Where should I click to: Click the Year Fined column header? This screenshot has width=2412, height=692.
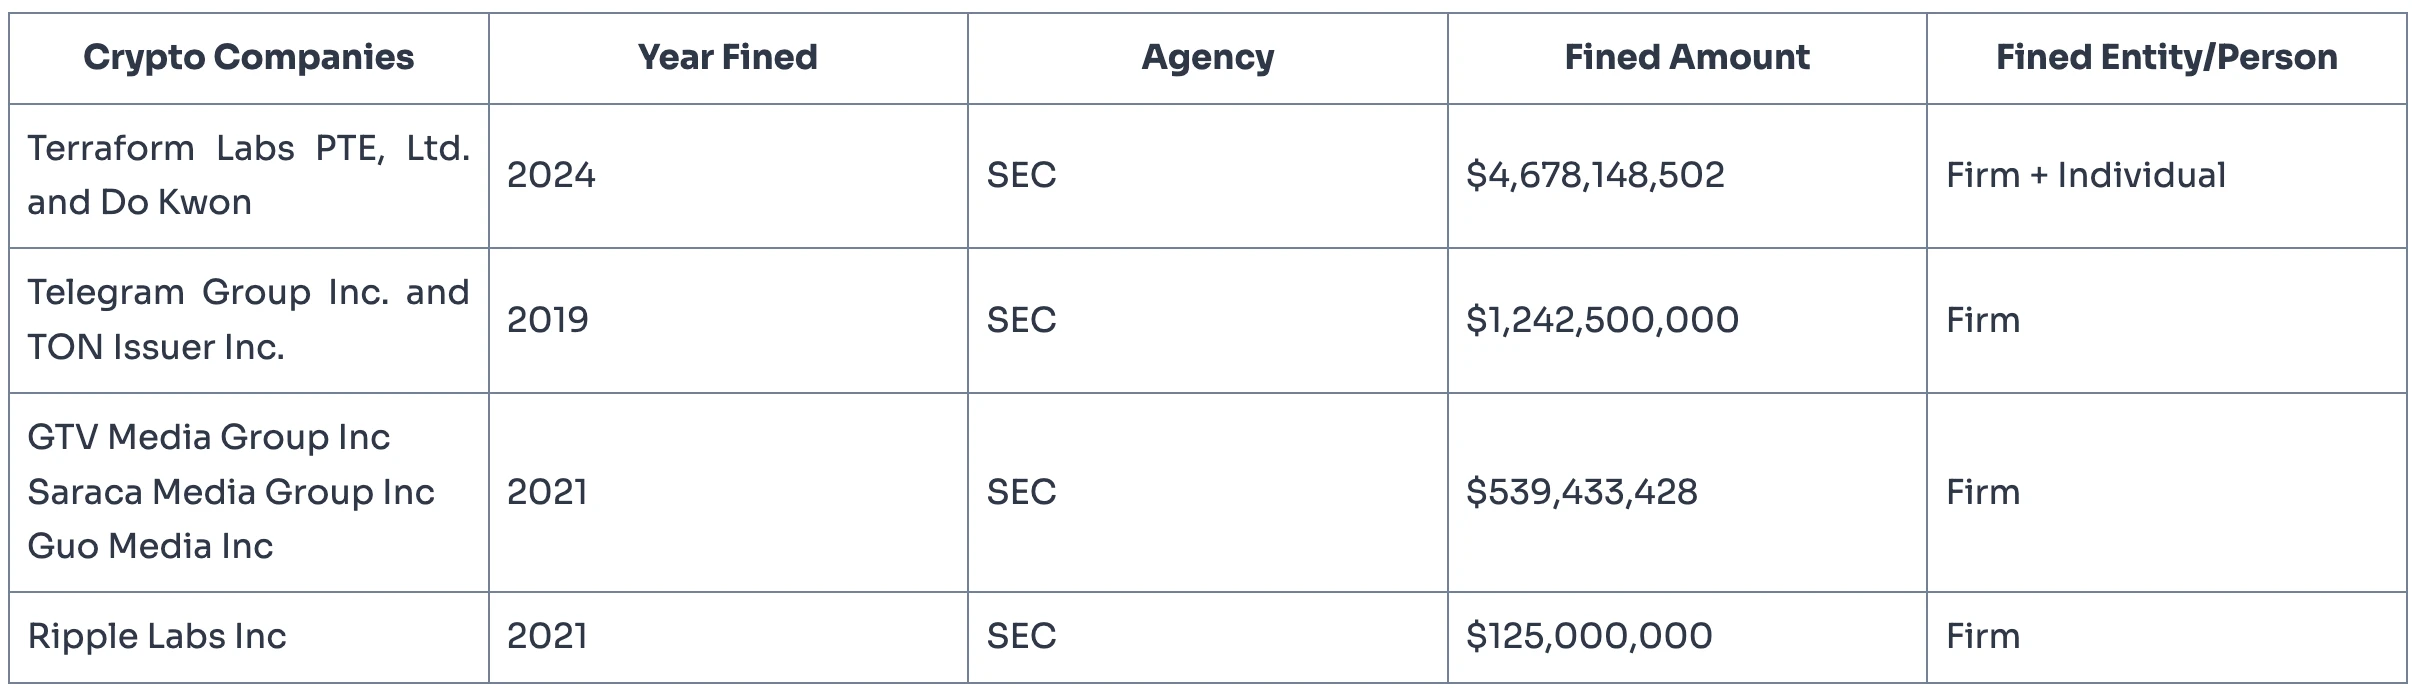727,58
